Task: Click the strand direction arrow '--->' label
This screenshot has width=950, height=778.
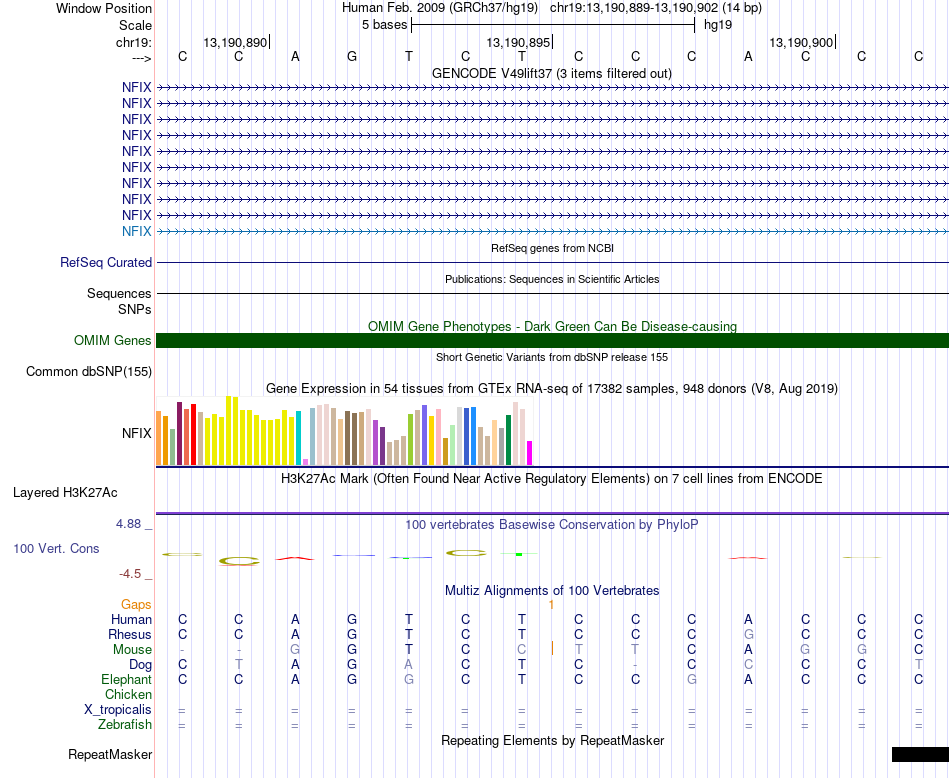Action: pos(141,58)
